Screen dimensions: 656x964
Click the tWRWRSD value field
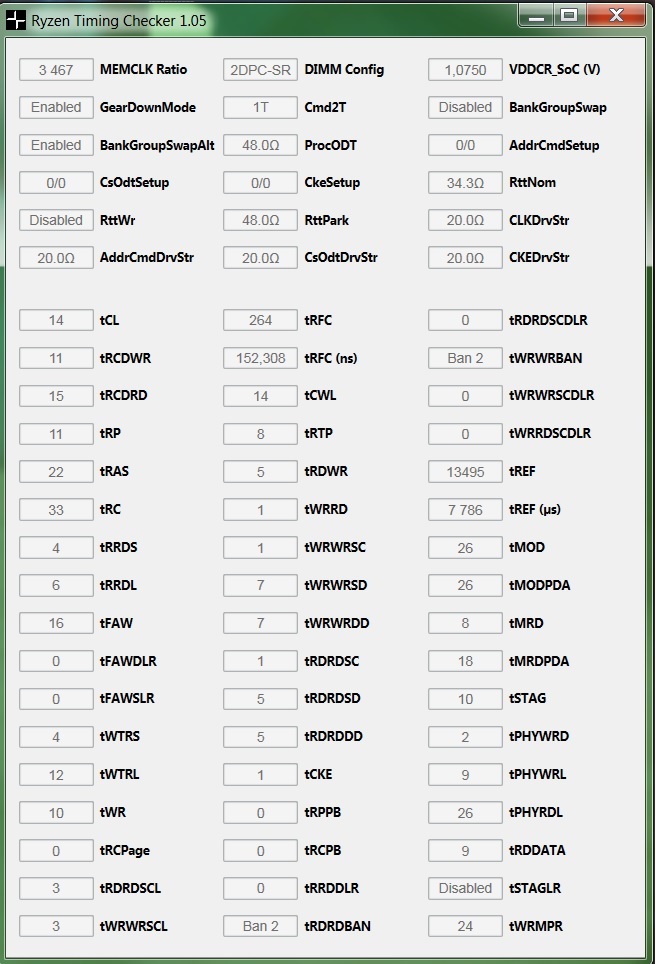click(261, 586)
